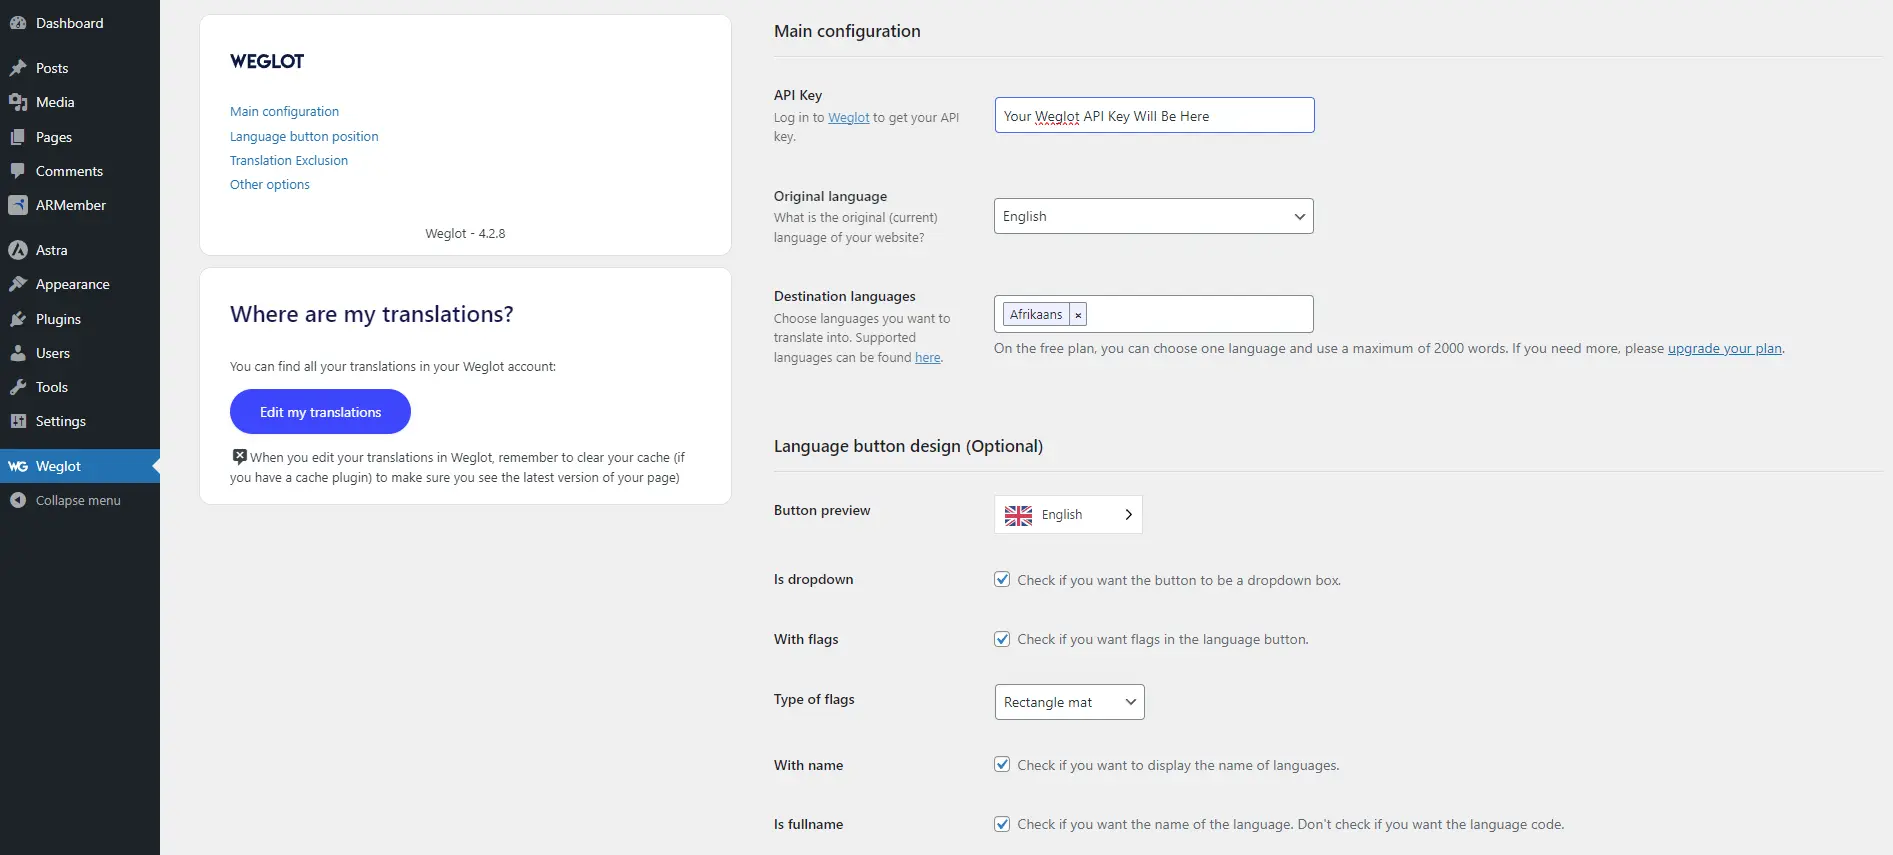Open the Users menu

[80, 353]
